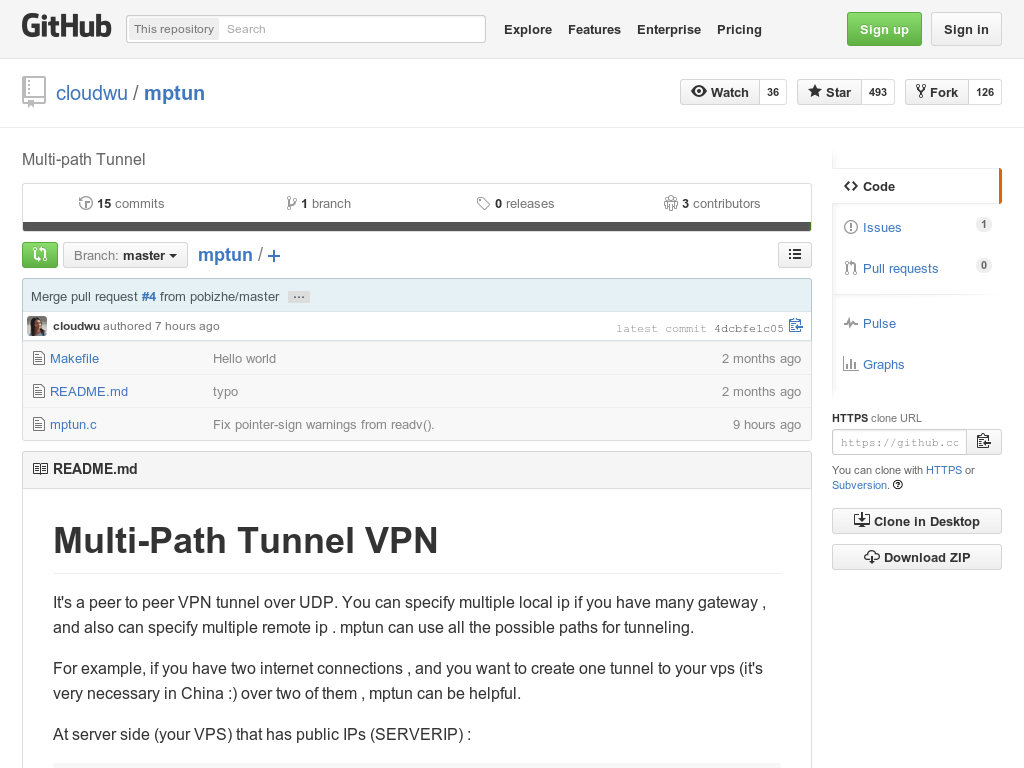
Task: Star the mptun repository
Action: point(829,92)
